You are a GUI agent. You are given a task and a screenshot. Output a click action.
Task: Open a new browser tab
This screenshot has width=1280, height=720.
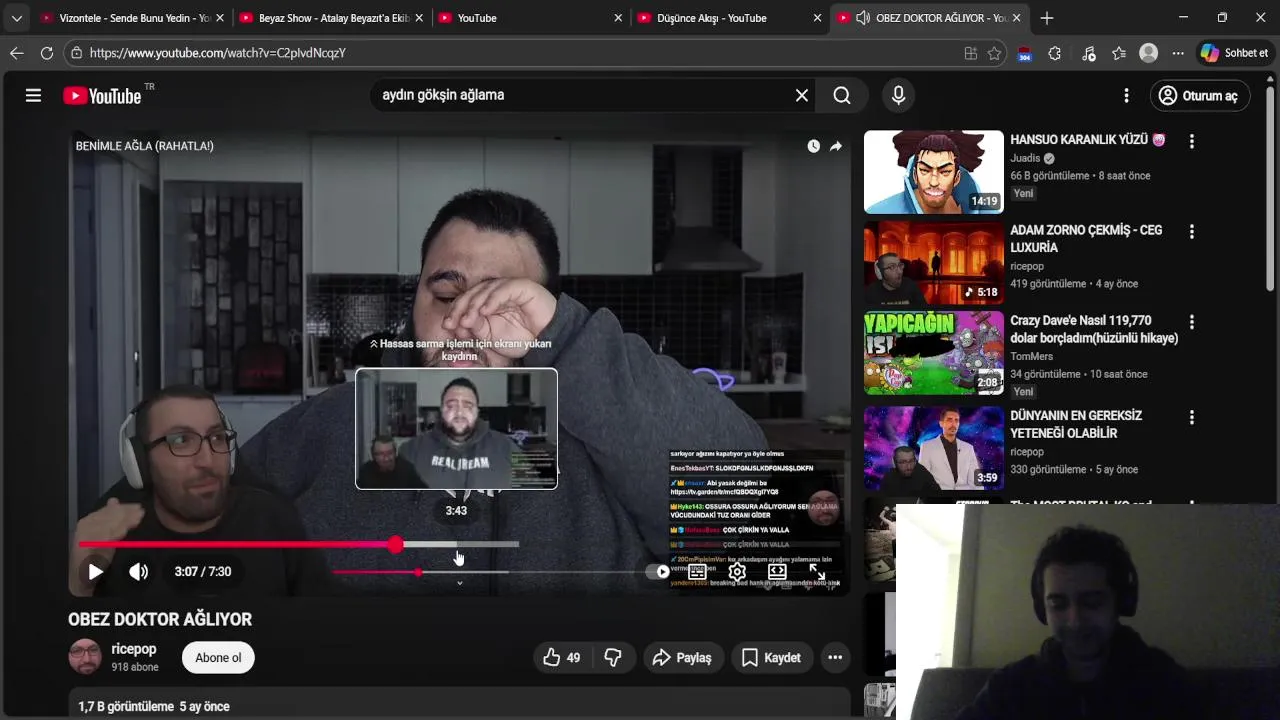[x=1047, y=18]
